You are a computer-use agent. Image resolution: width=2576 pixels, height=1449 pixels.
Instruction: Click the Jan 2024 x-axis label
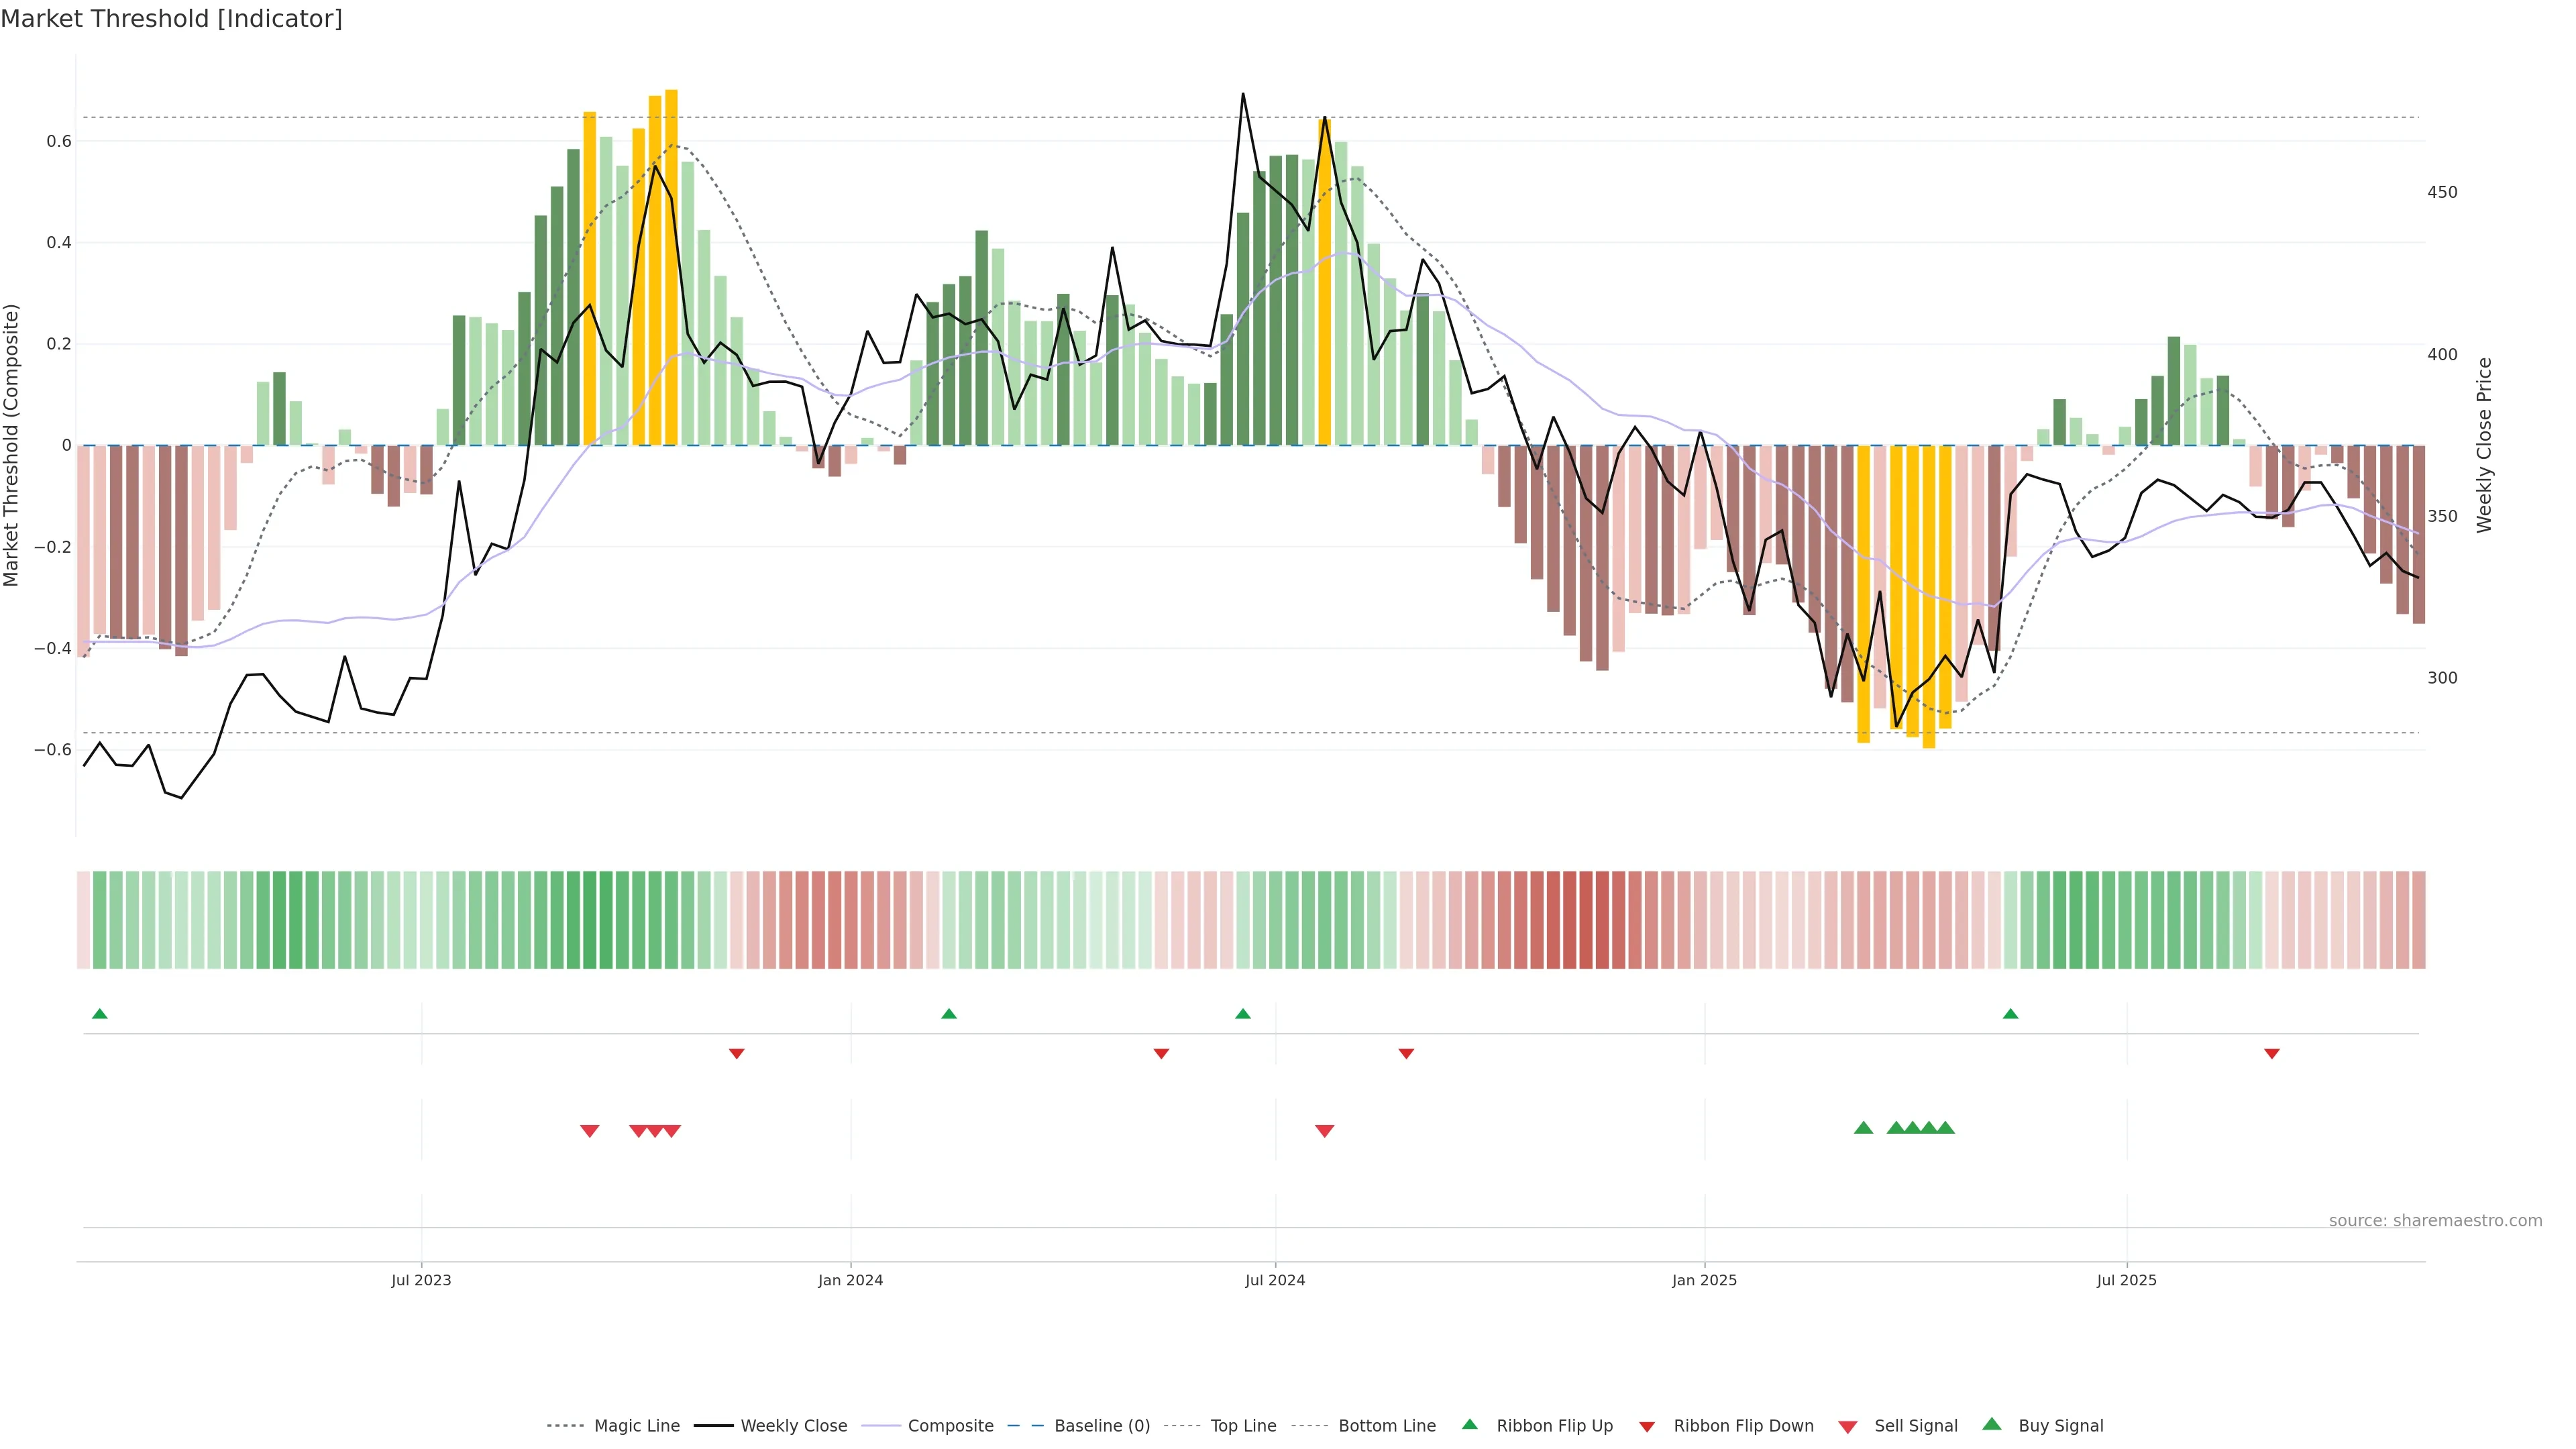(x=850, y=1280)
